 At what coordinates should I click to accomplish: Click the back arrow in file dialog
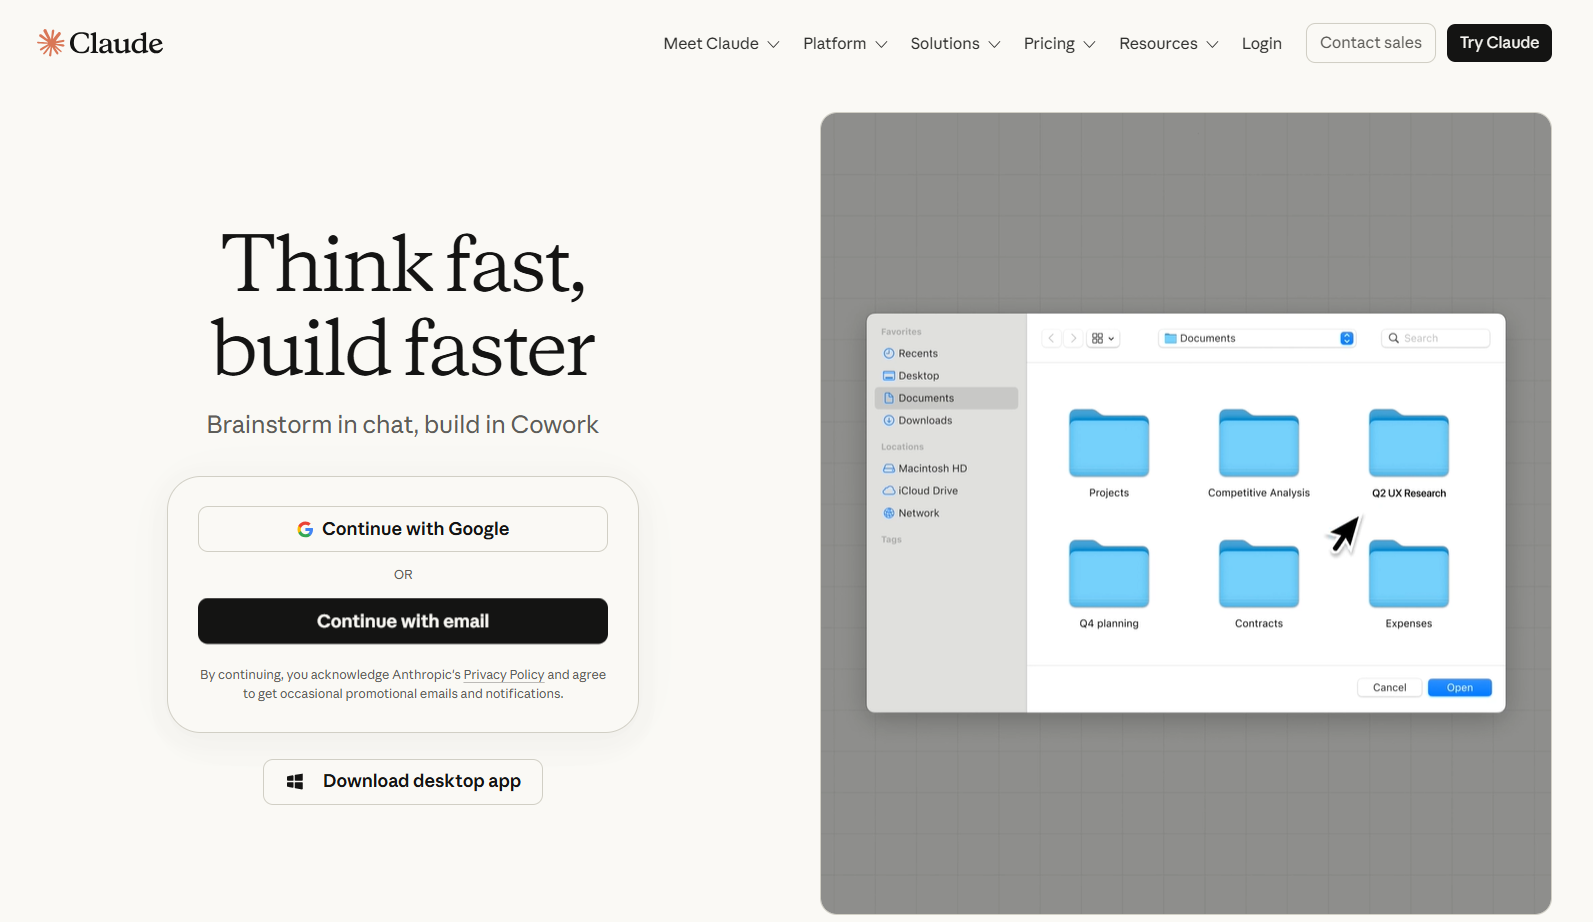pos(1051,338)
